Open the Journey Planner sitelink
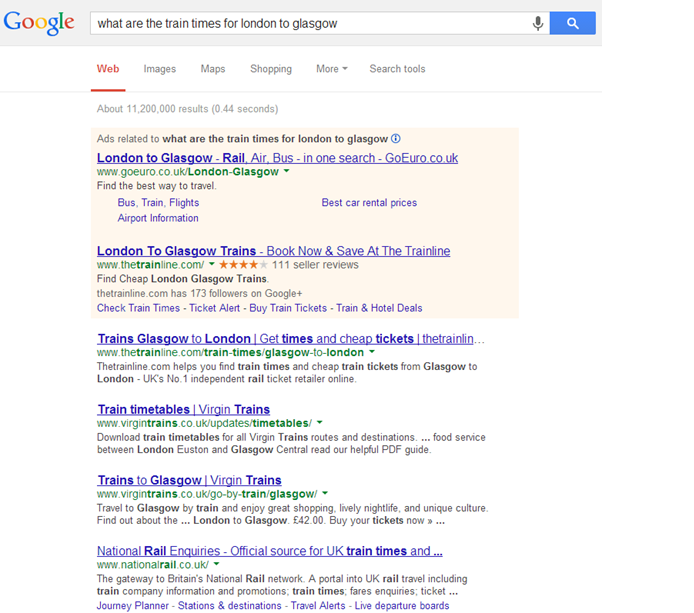 pyautogui.click(x=133, y=605)
